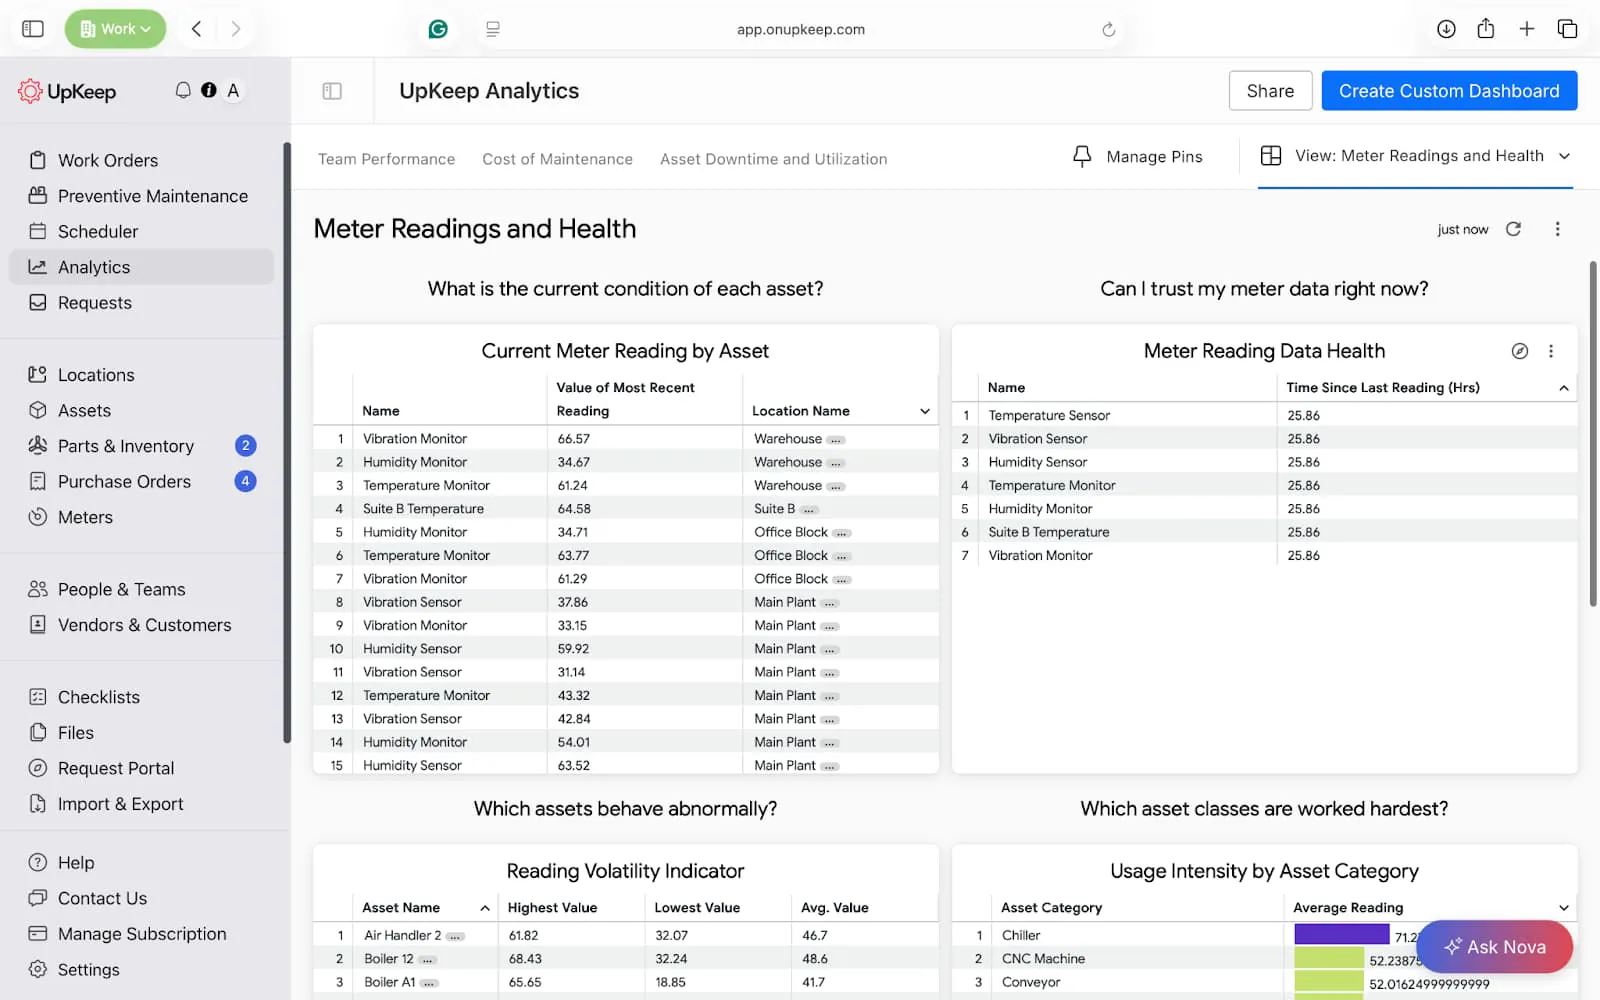
Task: Open the View: Meter Readings and Health dropdown
Action: (x=1565, y=156)
